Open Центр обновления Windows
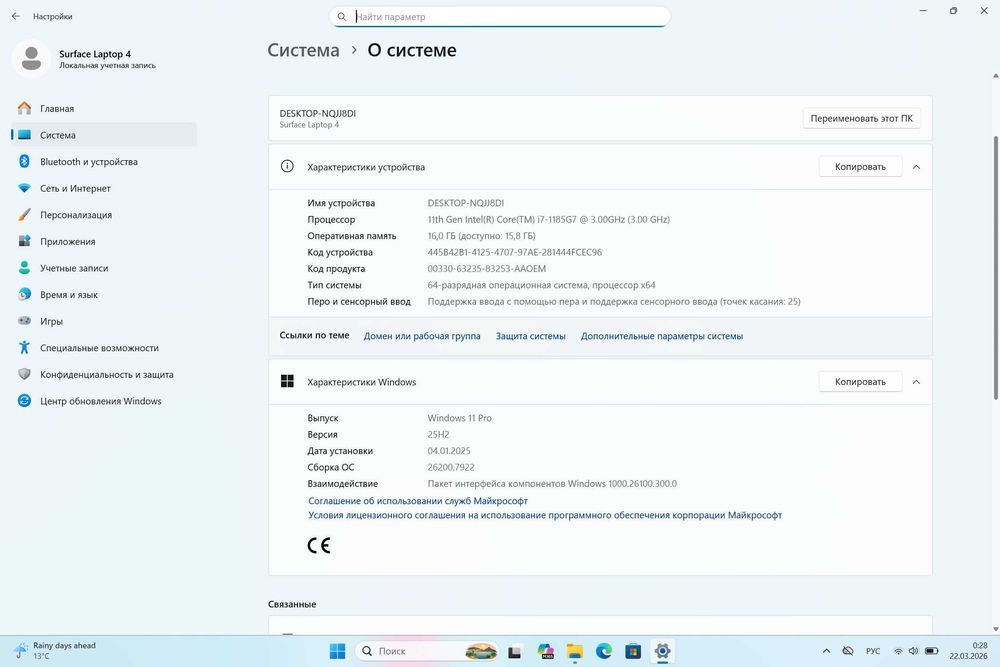 pyautogui.click(x=104, y=401)
